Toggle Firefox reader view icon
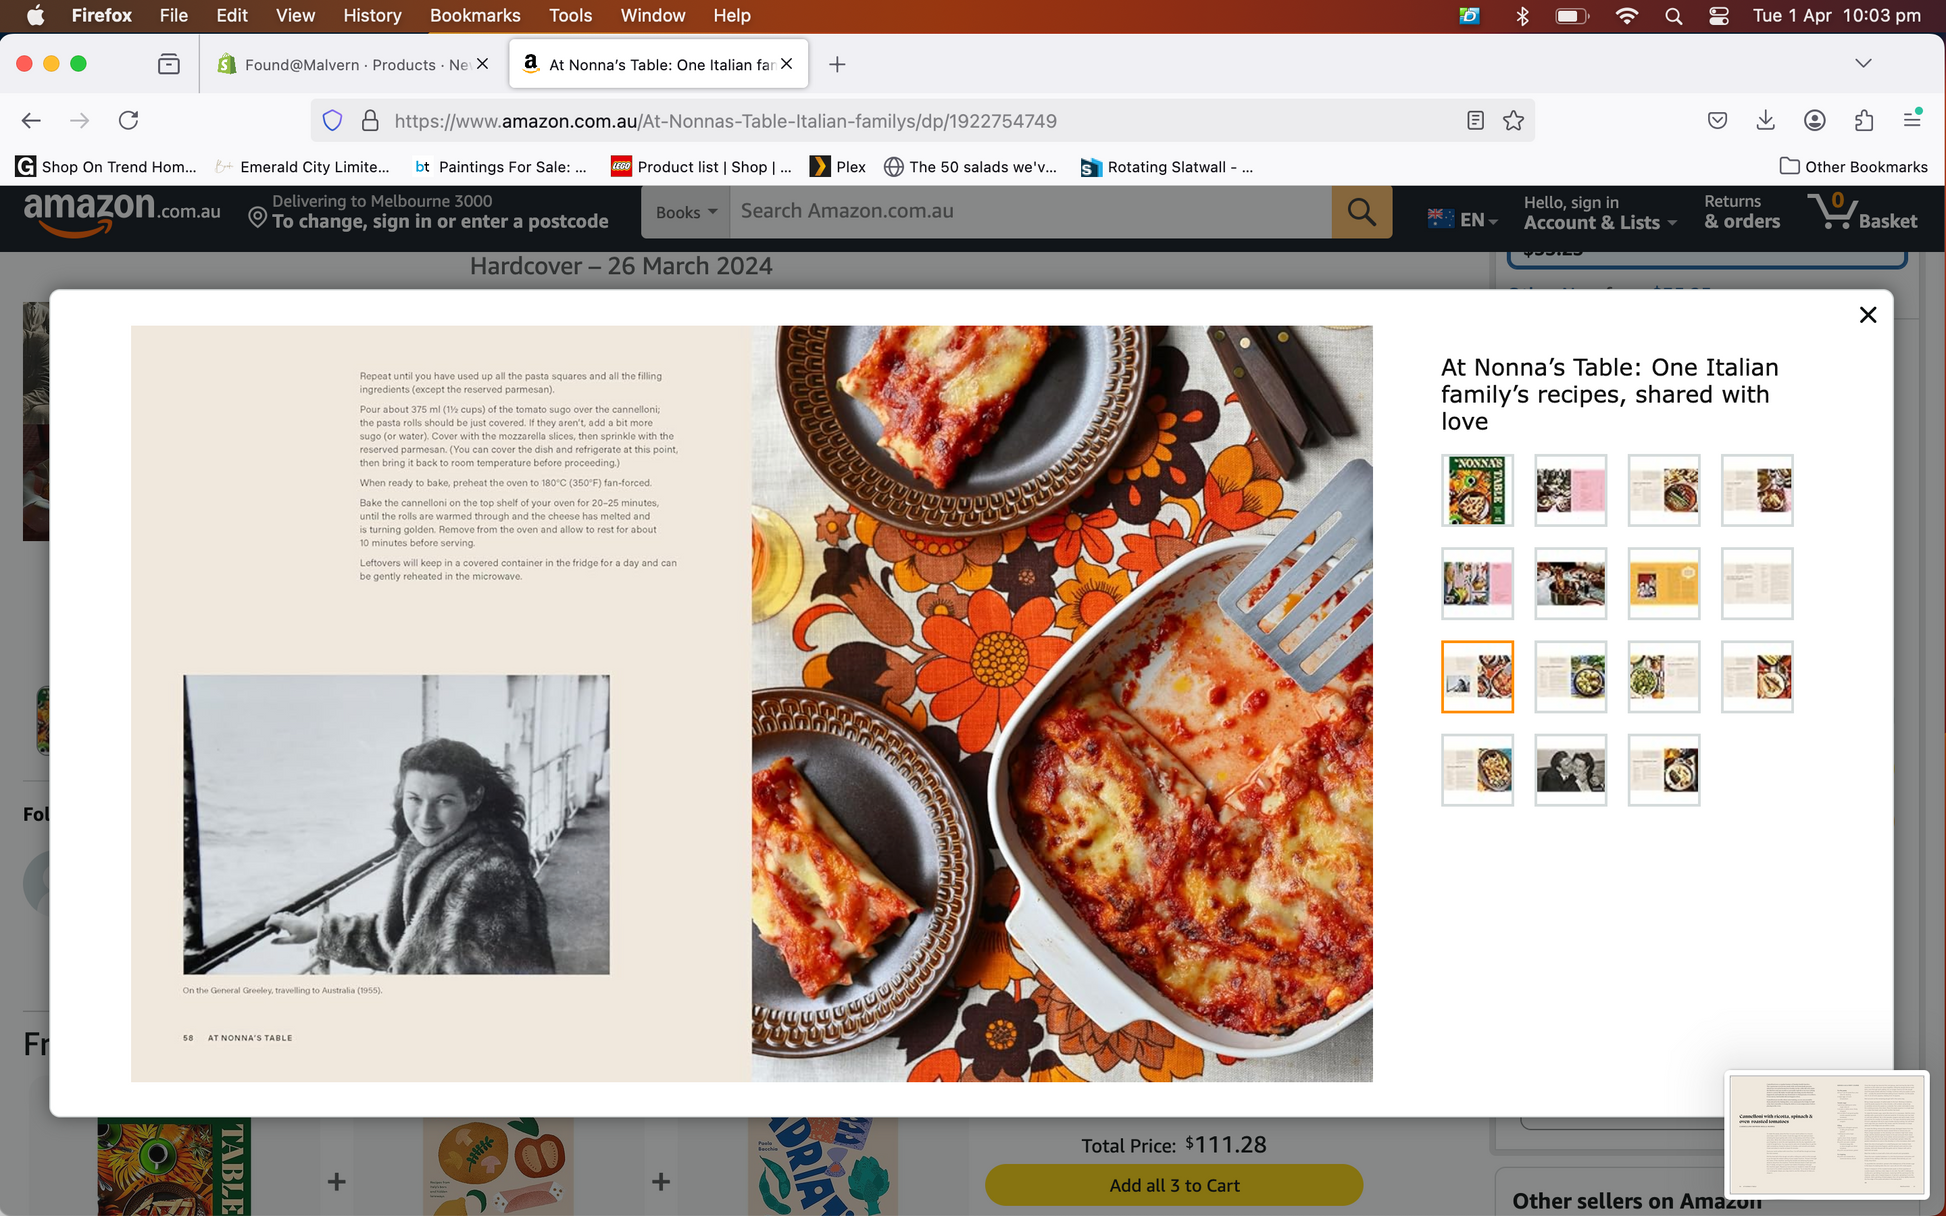Image resolution: width=1946 pixels, height=1216 pixels. pos(1475,121)
